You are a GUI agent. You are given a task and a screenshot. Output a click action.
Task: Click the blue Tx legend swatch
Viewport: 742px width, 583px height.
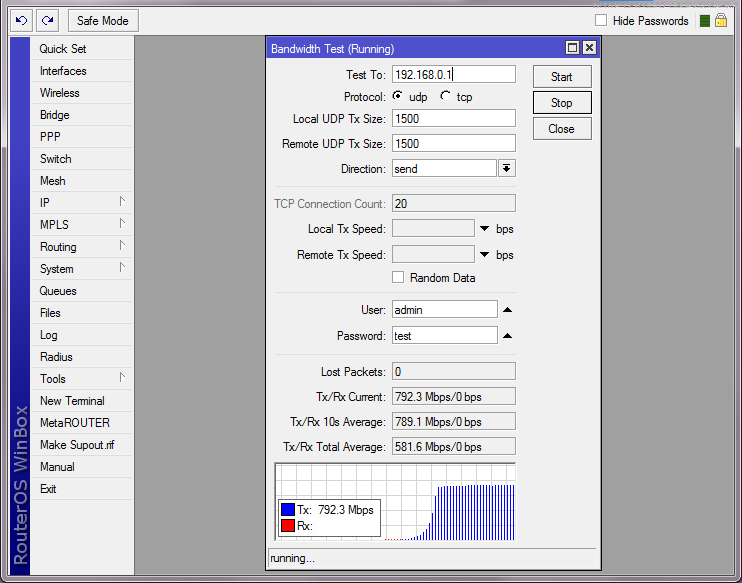pyautogui.click(x=288, y=510)
